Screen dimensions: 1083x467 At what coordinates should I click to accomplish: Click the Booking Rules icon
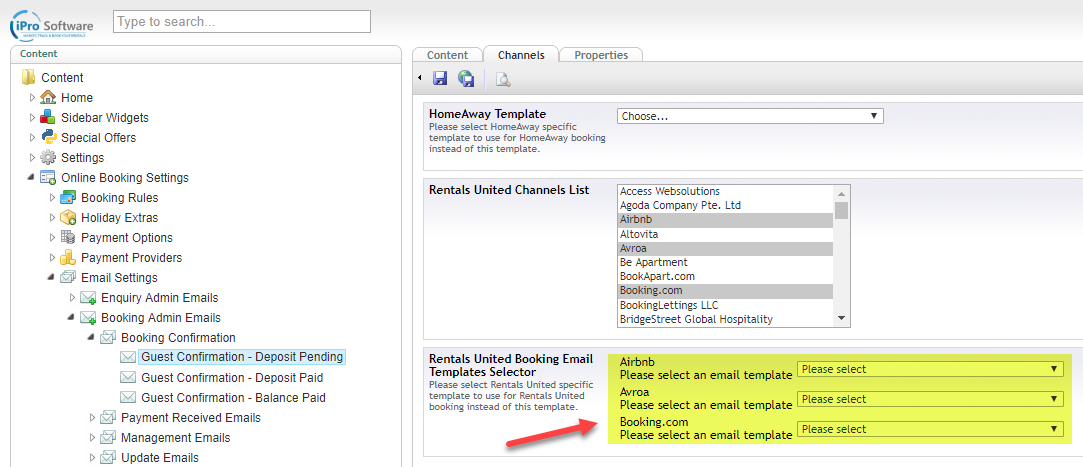[x=68, y=198]
